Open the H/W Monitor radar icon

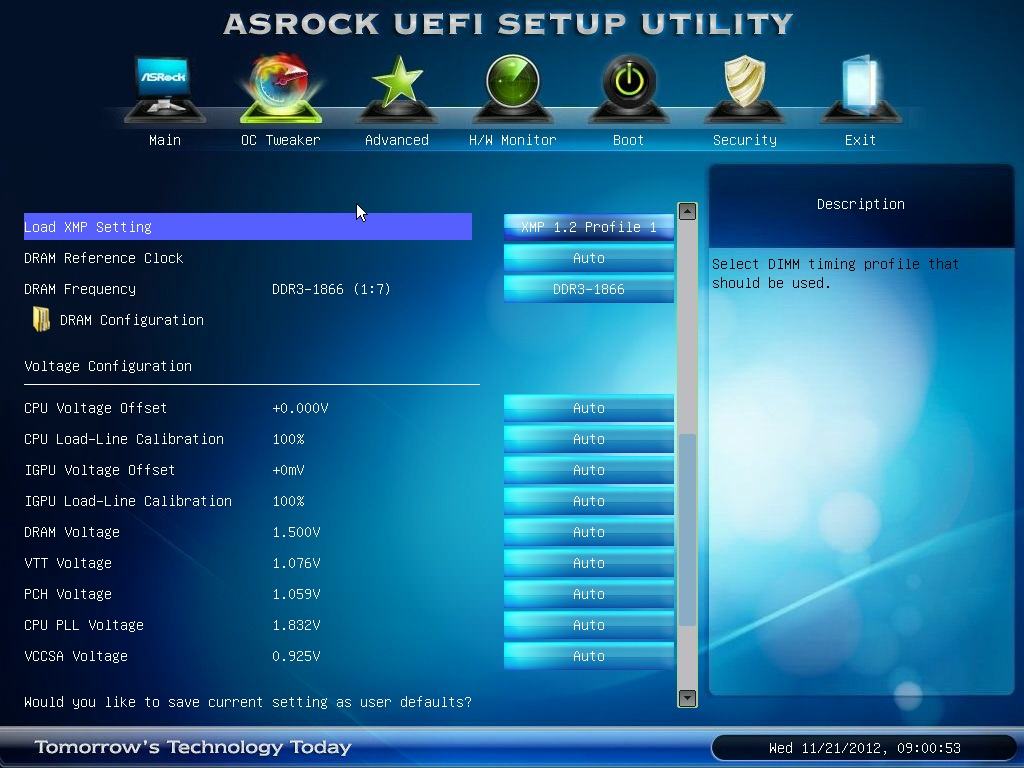513,89
